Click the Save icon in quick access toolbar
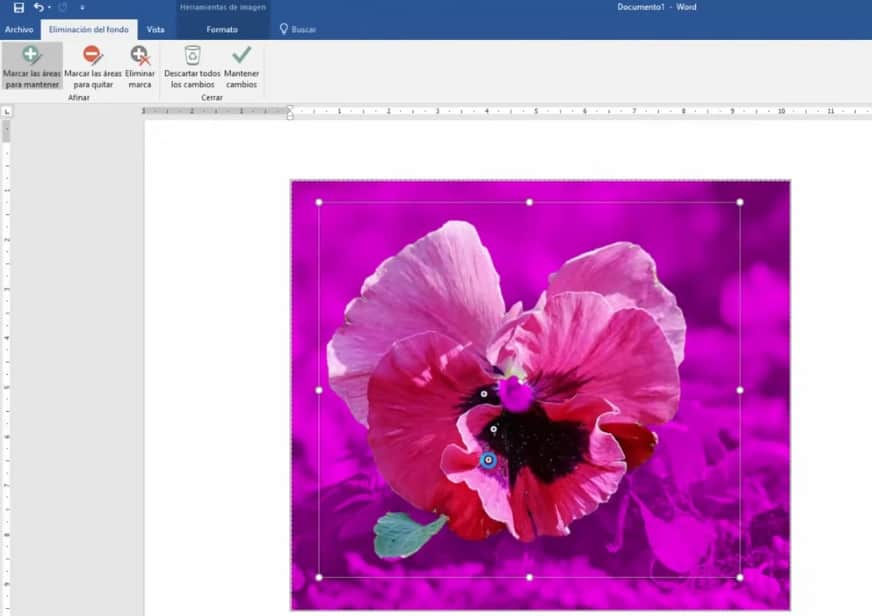This screenshot has height=616, width=872. (x=18, y=7)
